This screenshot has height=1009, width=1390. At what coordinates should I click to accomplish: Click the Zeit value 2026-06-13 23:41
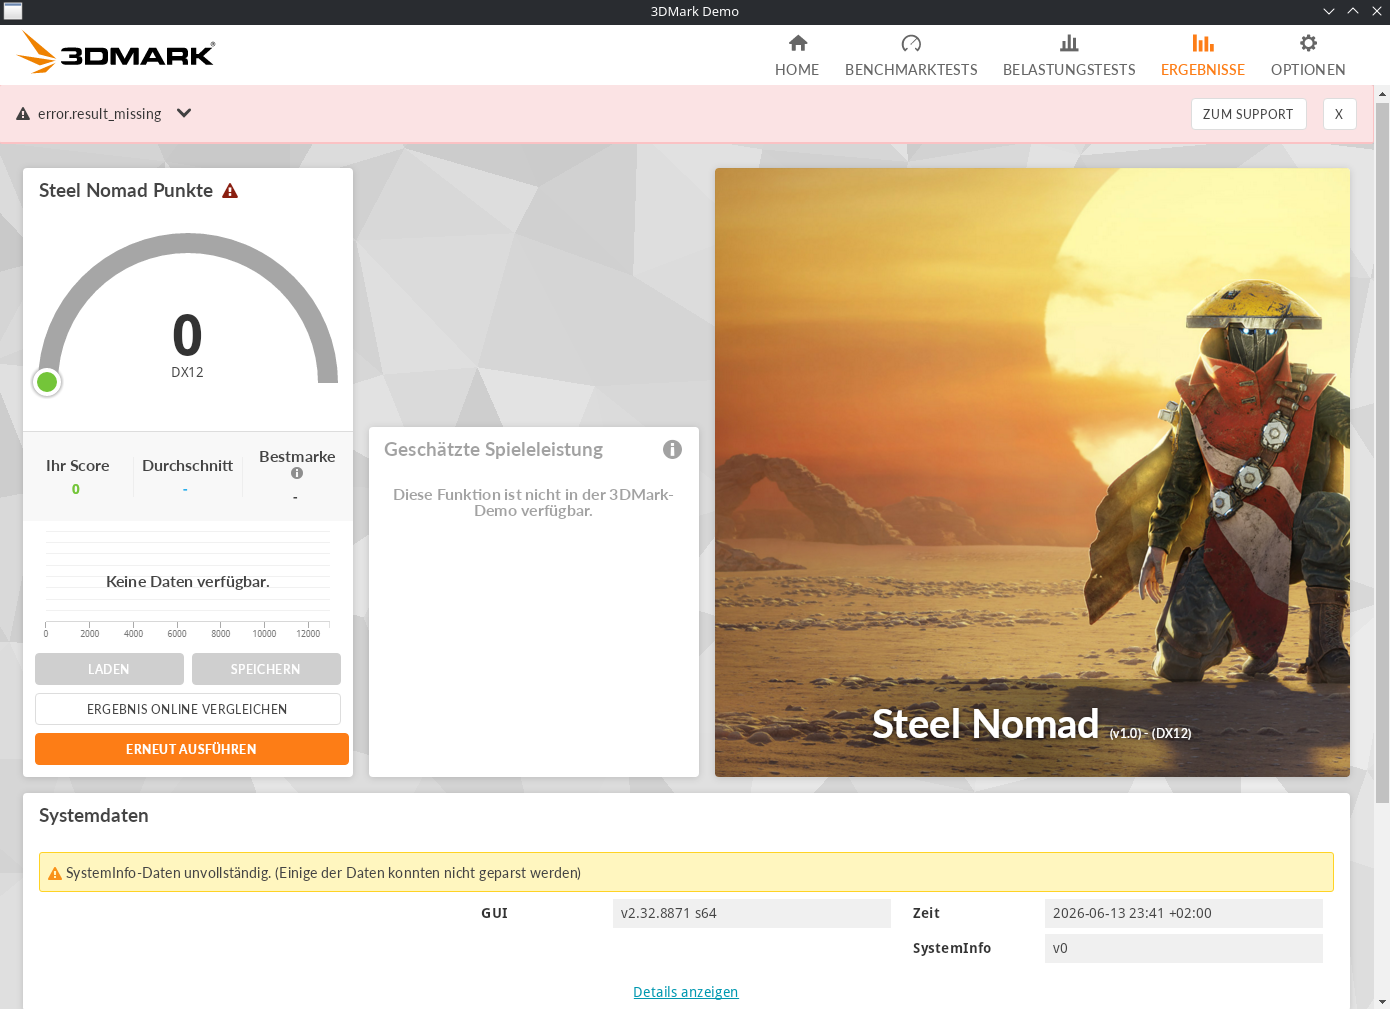tap(1184, 913)
